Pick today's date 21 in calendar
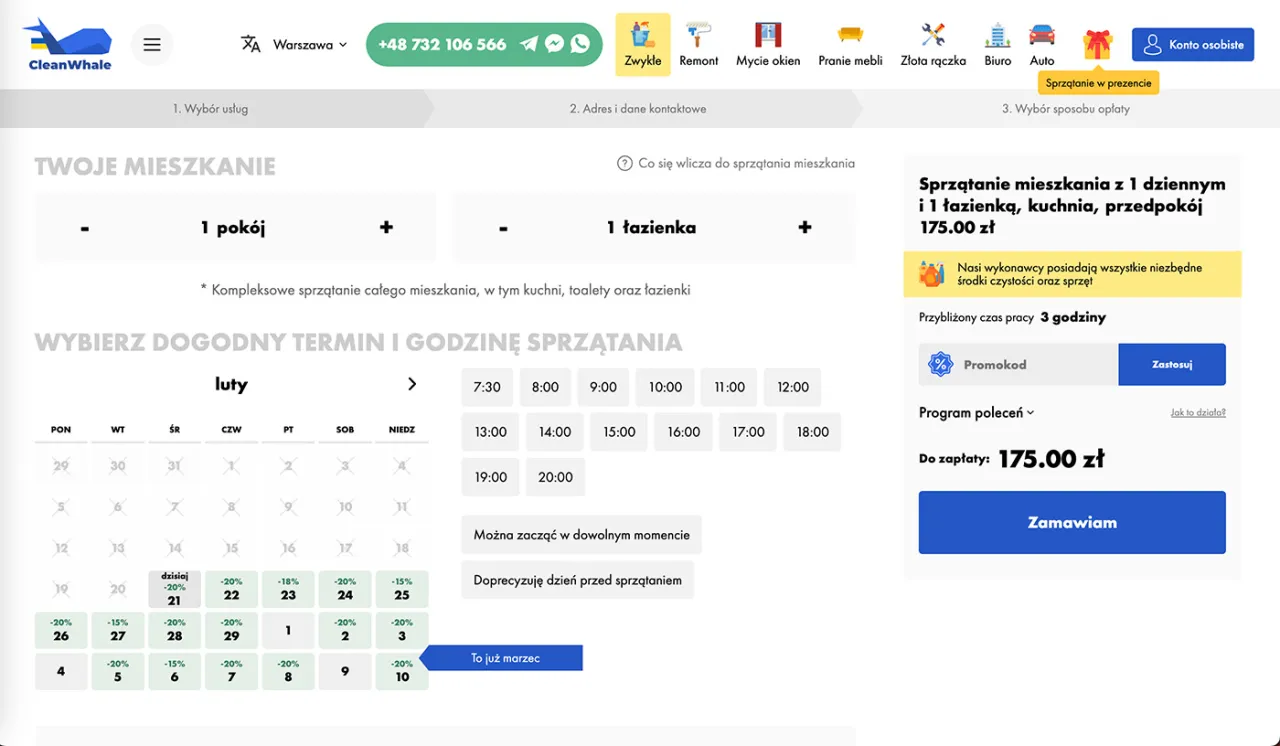 click(x=175, y=589)
